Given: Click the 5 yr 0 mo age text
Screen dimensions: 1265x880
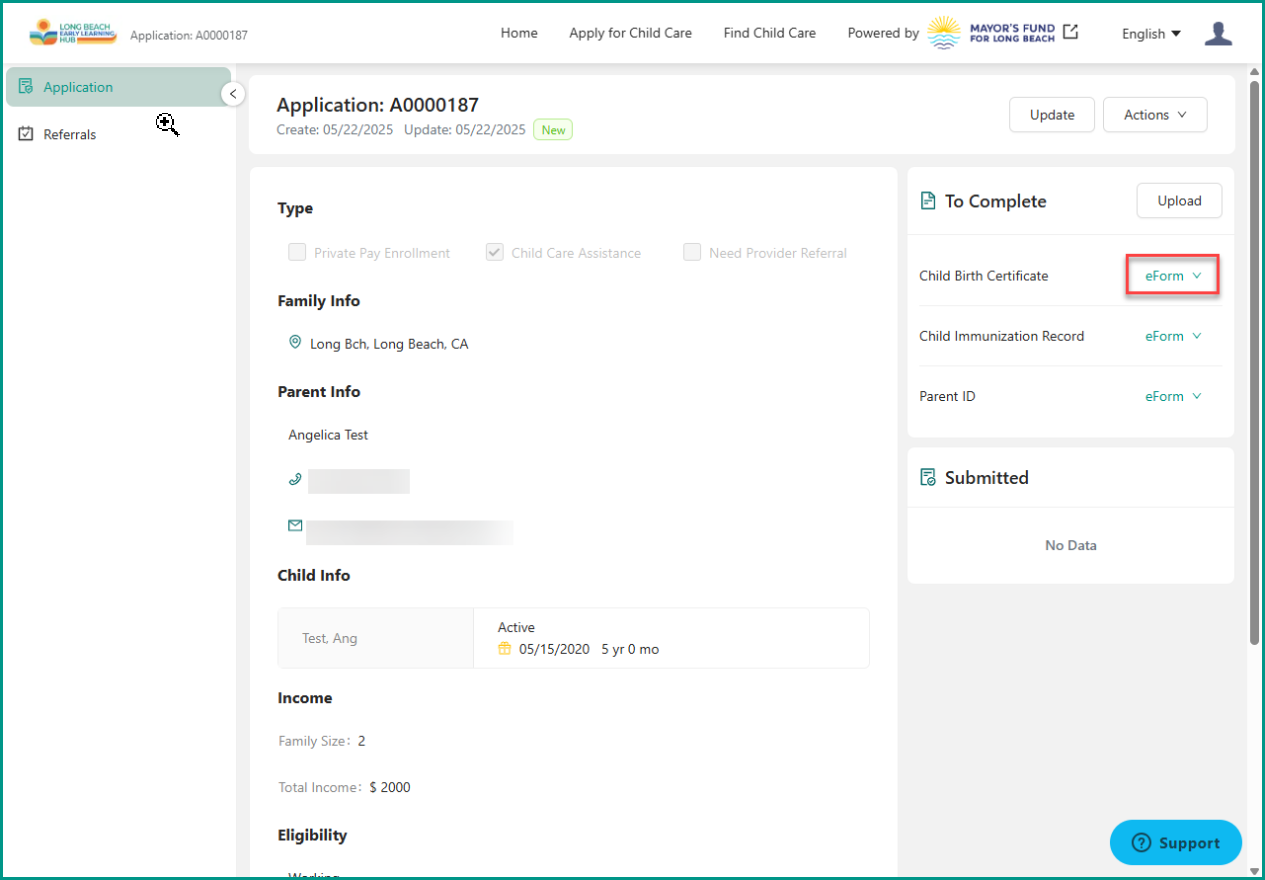Looking at the screenshot, I should (630, 649).
